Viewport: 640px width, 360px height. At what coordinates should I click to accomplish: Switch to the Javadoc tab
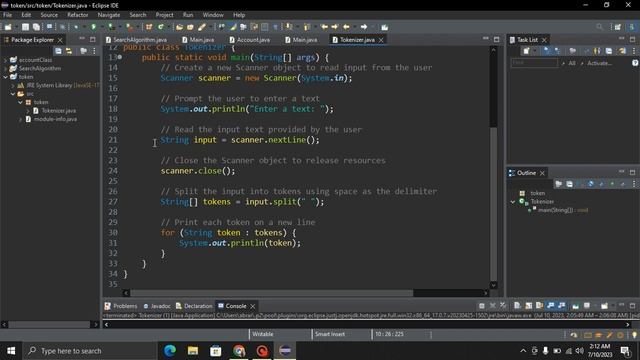[x=157, y=306]
